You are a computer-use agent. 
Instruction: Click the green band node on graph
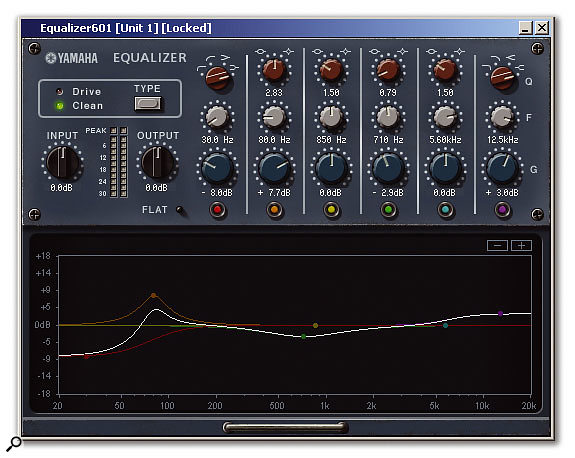point(303,336)
